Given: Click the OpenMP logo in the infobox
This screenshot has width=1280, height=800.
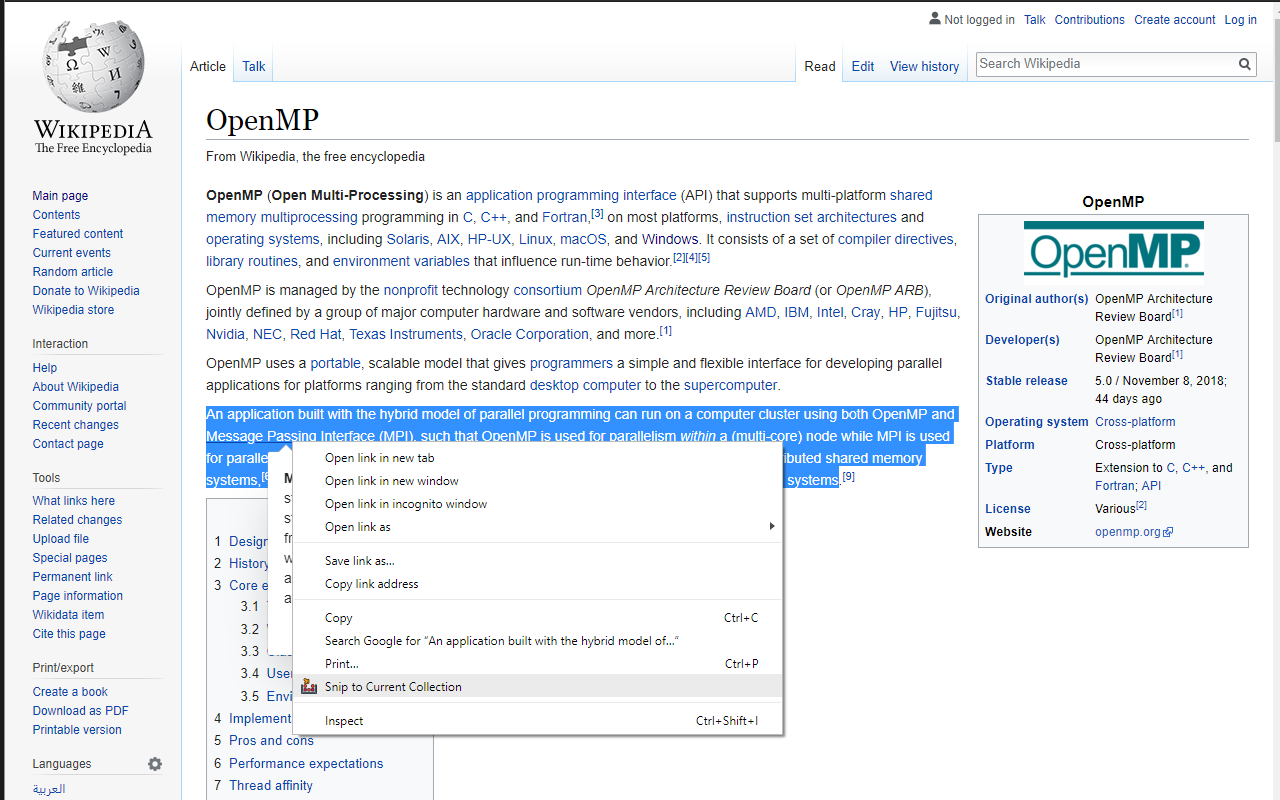Looking at the screenshot, I should coord(1113,248).
